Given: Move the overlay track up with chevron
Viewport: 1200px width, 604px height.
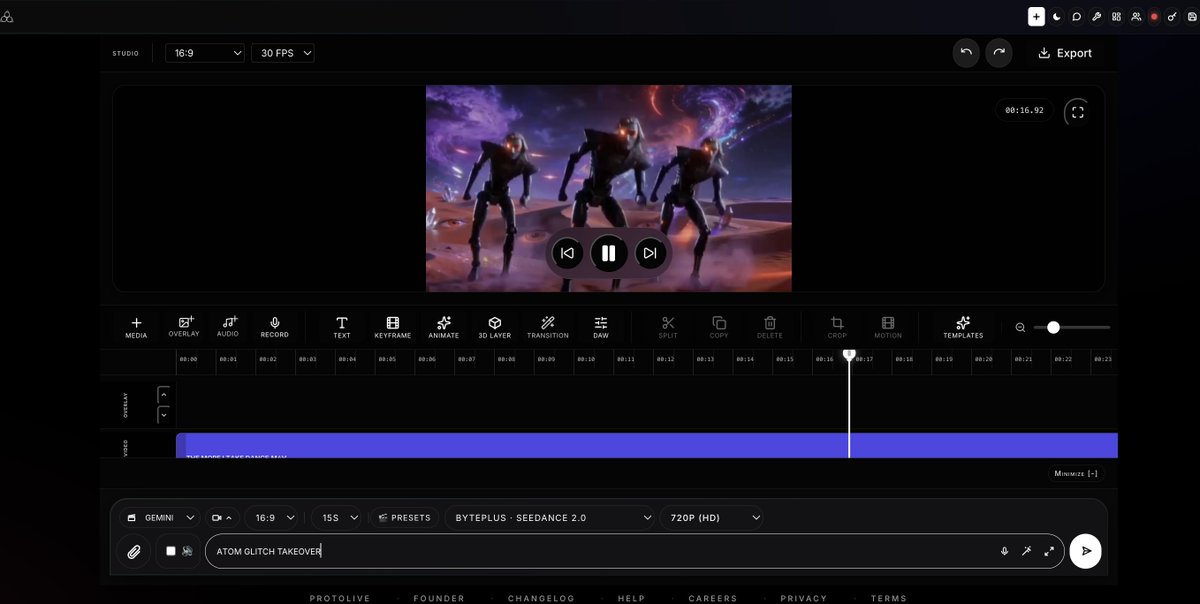Looking at the screenshot, I should [x=164, y=394].
